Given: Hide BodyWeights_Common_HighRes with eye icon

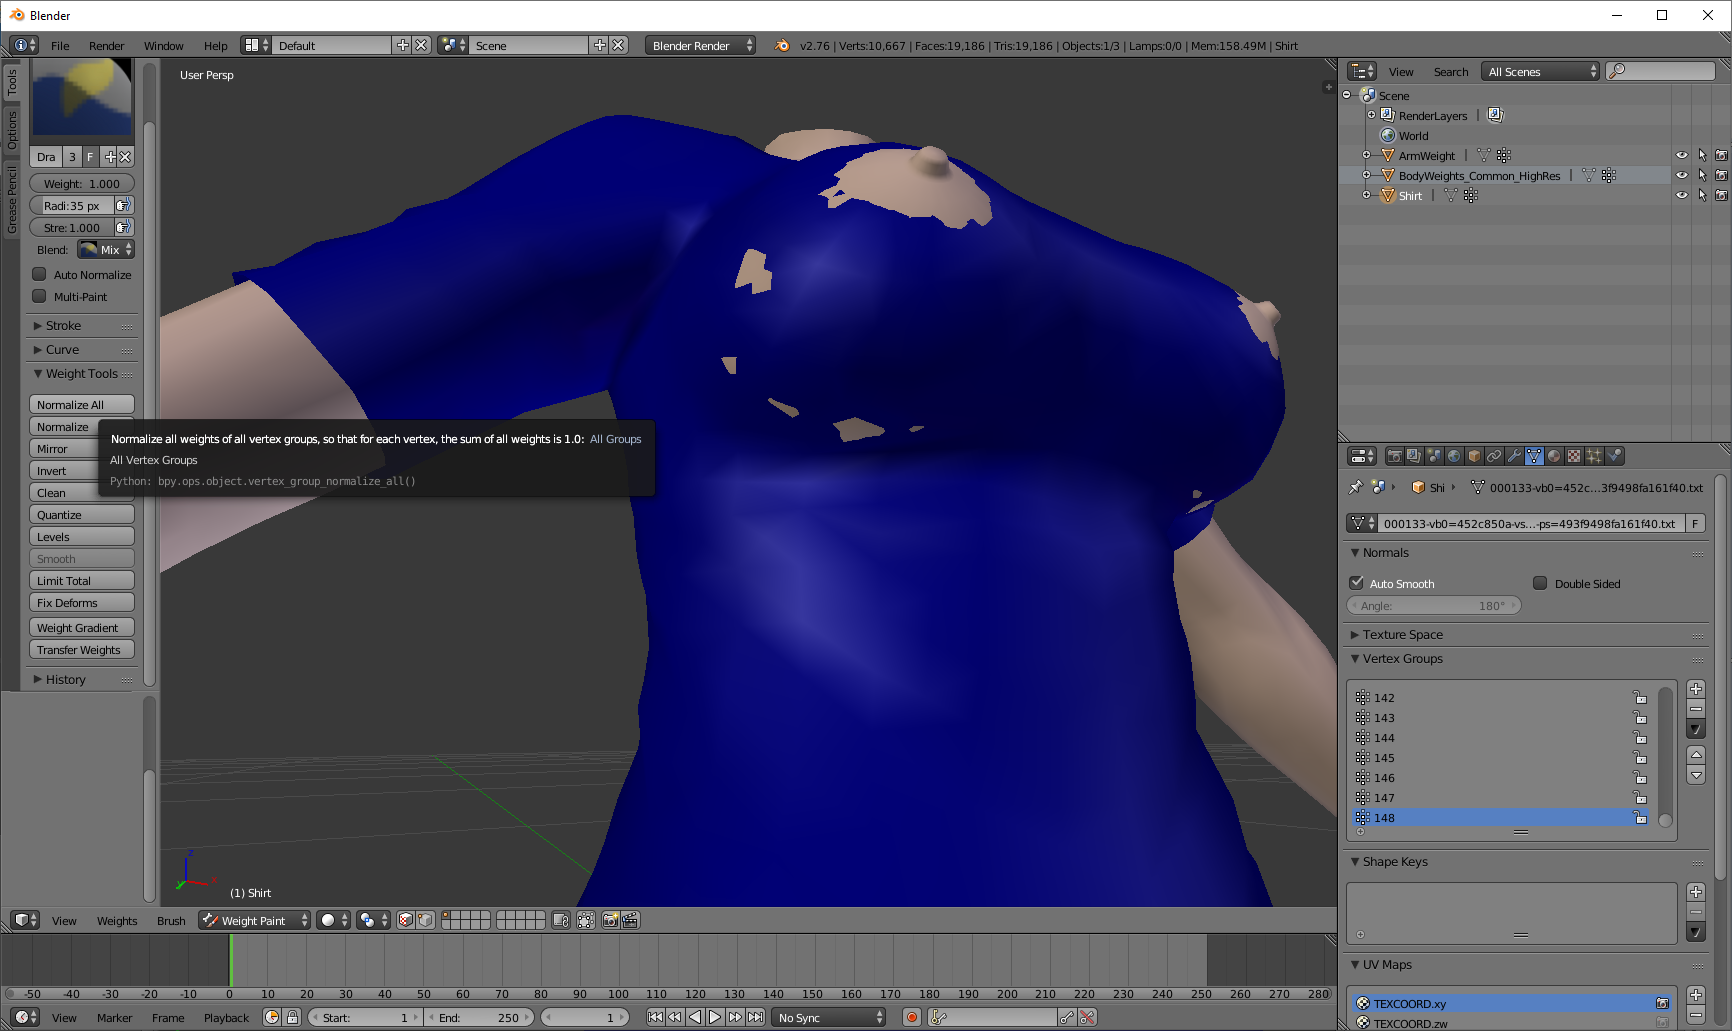Looking at the screenshot, I should pos(1682,175).
